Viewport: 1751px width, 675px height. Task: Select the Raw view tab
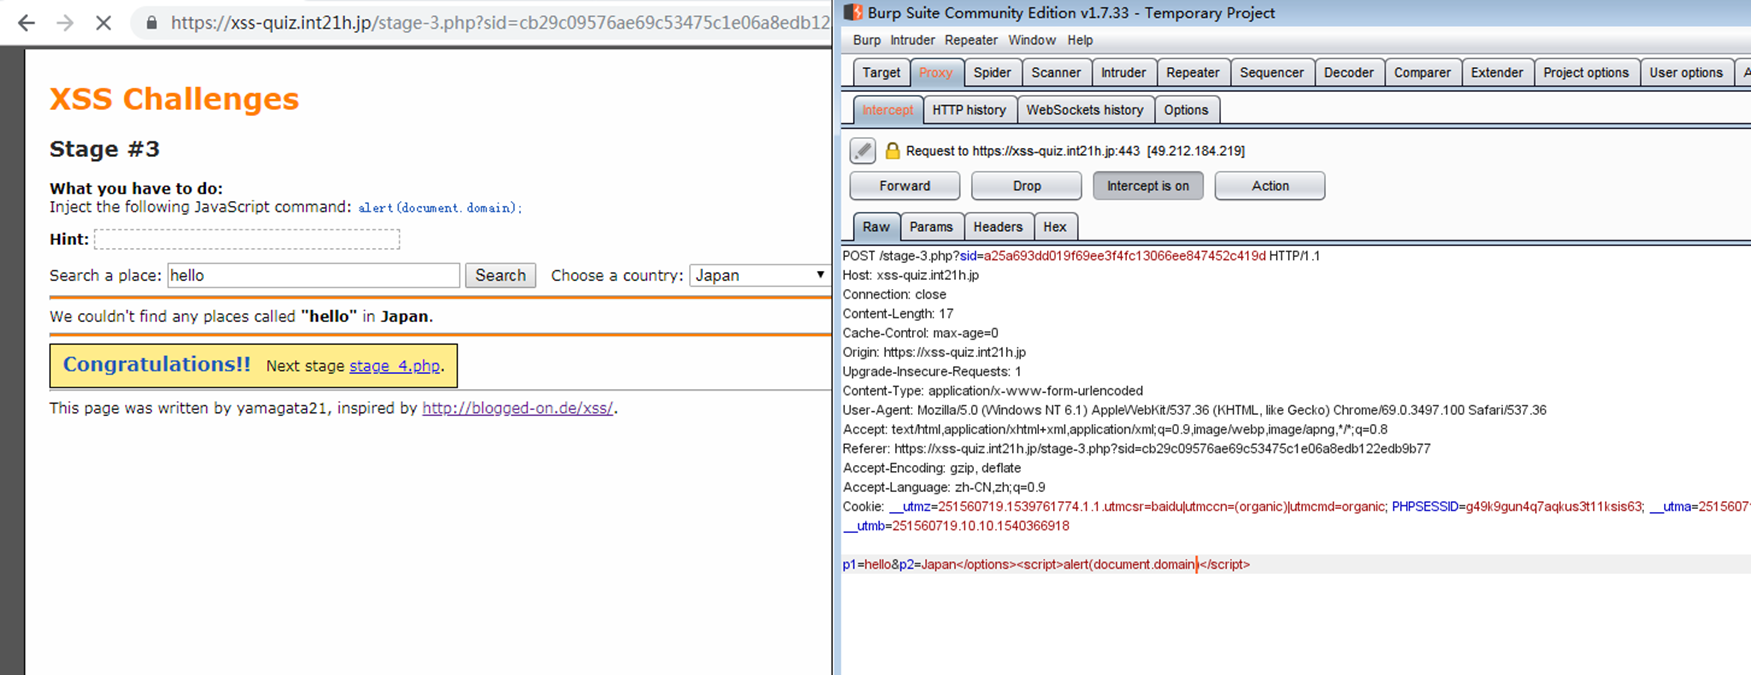pos(876,227)
